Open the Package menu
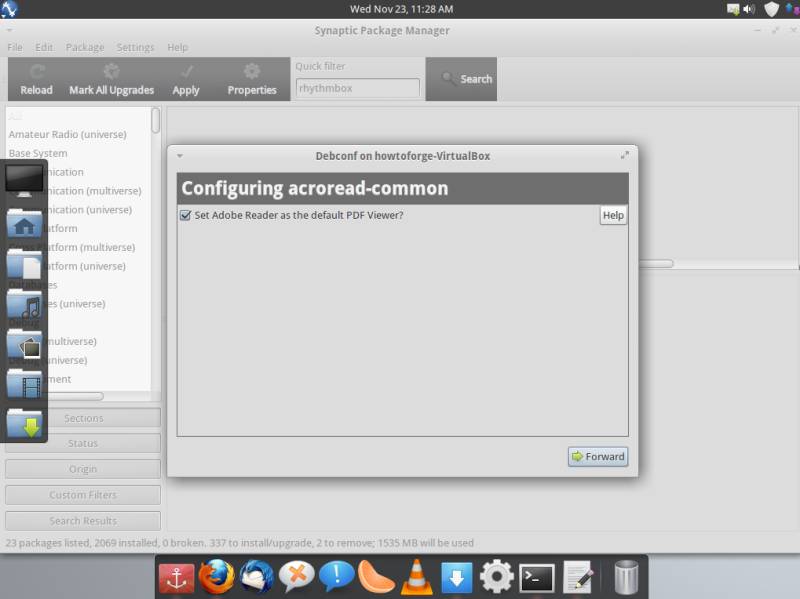This screenshot has height=599, width=800. point(85,47)
